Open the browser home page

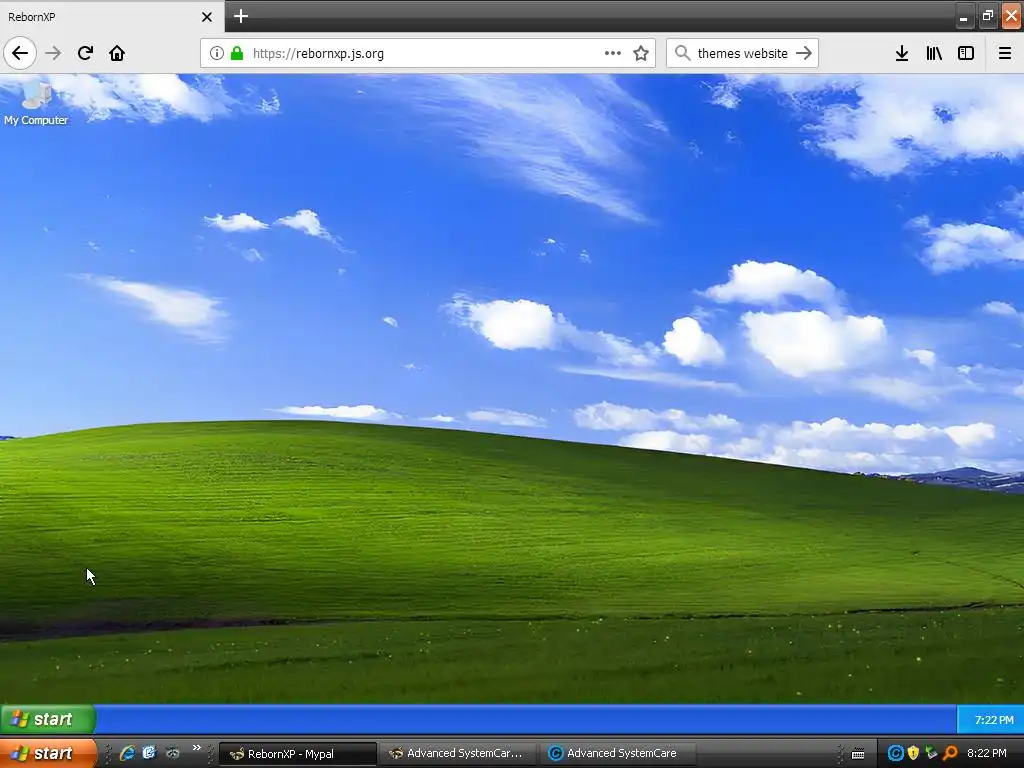117,53
